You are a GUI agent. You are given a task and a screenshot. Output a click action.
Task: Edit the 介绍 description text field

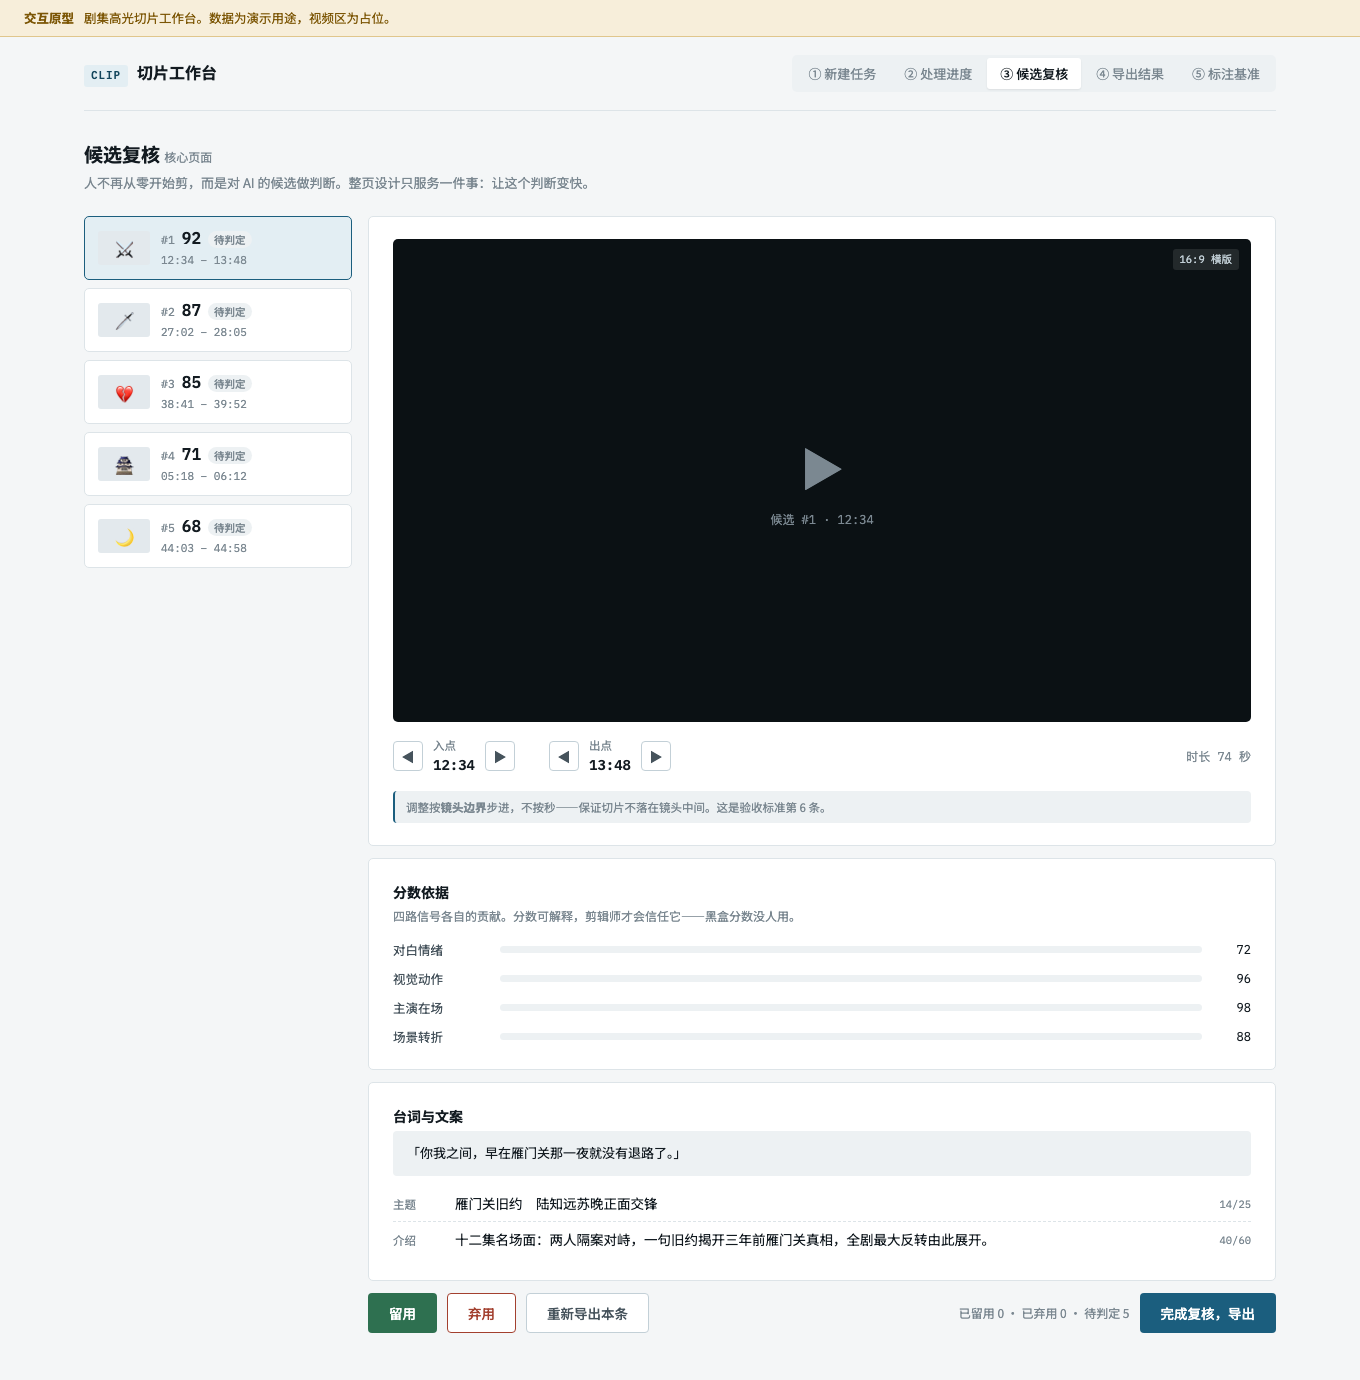pyautogui.click(x=828, y=1240)
